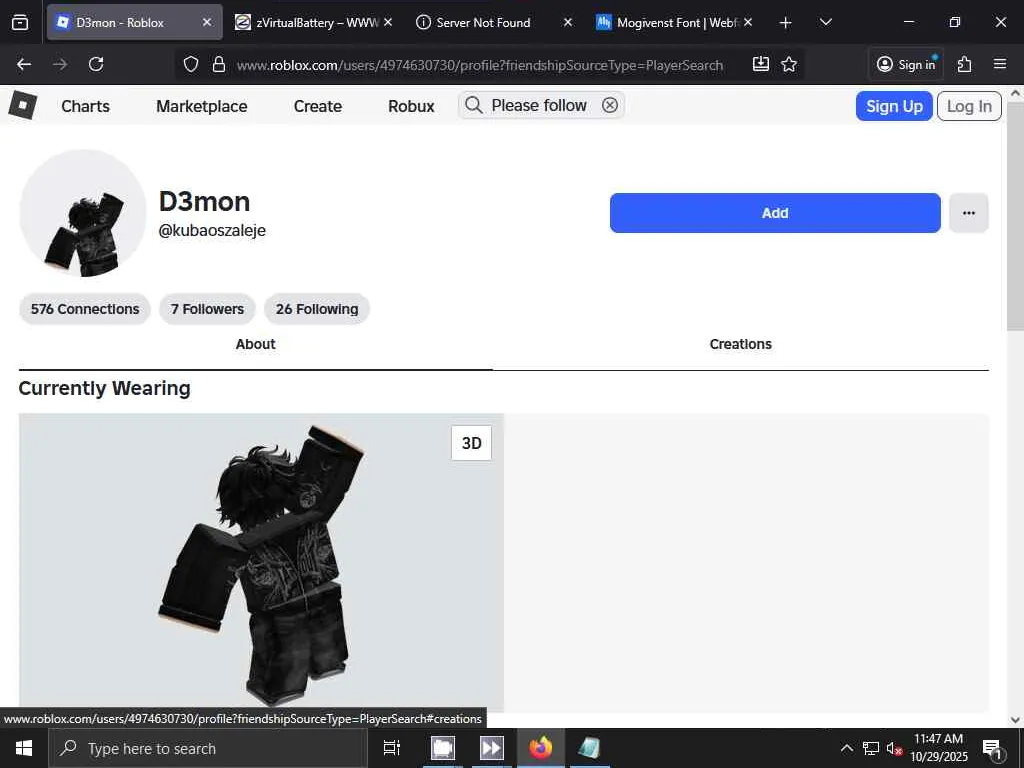Open the notepad-like app taskbar icon

[x=590, y=748]
